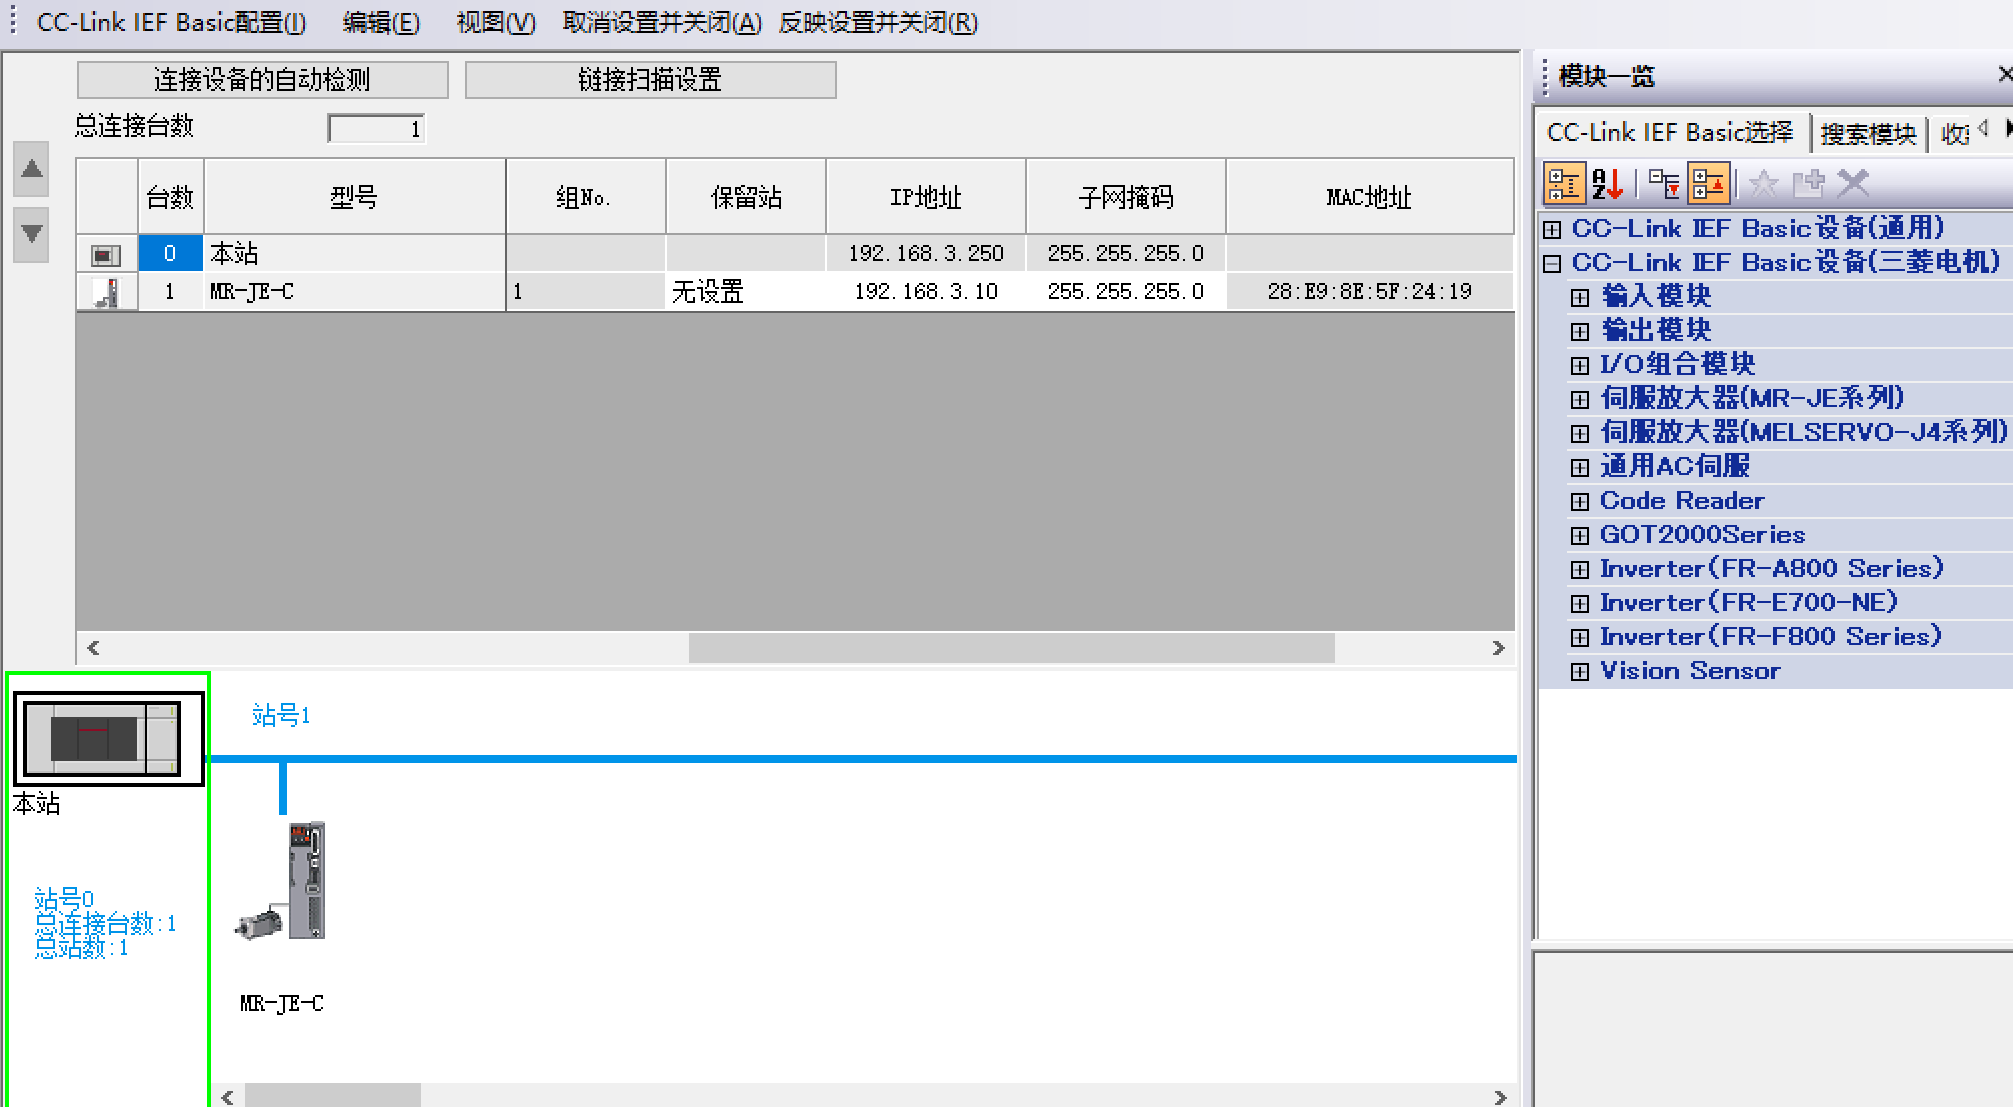This screenshot has height=1107, width=2013.
Task: Click the favorites star icon
Action: [1763, 184]
